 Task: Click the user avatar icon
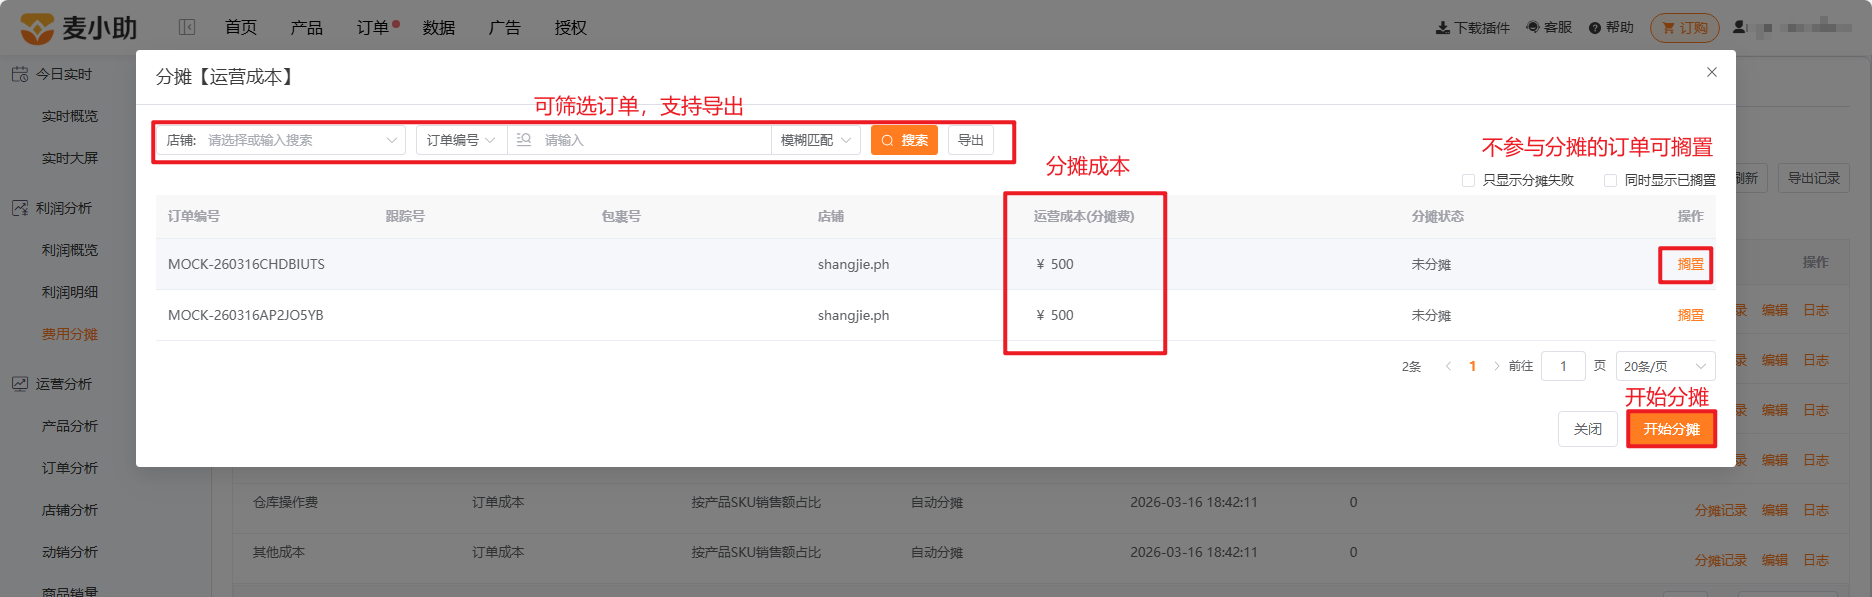[1740, 28]
